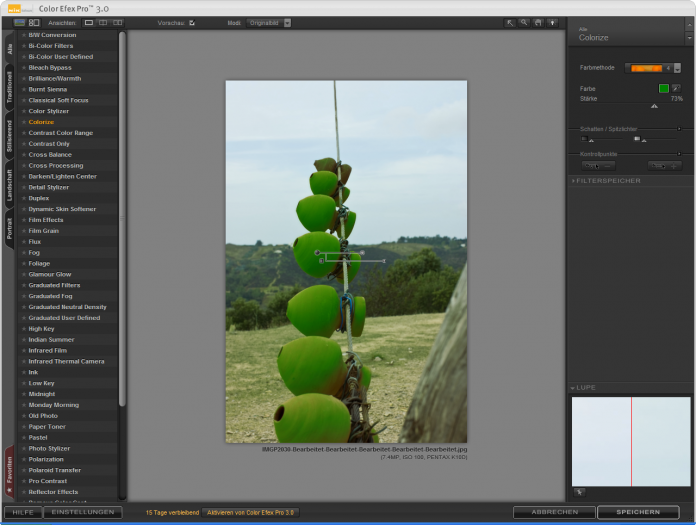Toggle favorite star for Film Grain filter
The height and width of the screenshot is (525, 696).
tap(24, 231)
